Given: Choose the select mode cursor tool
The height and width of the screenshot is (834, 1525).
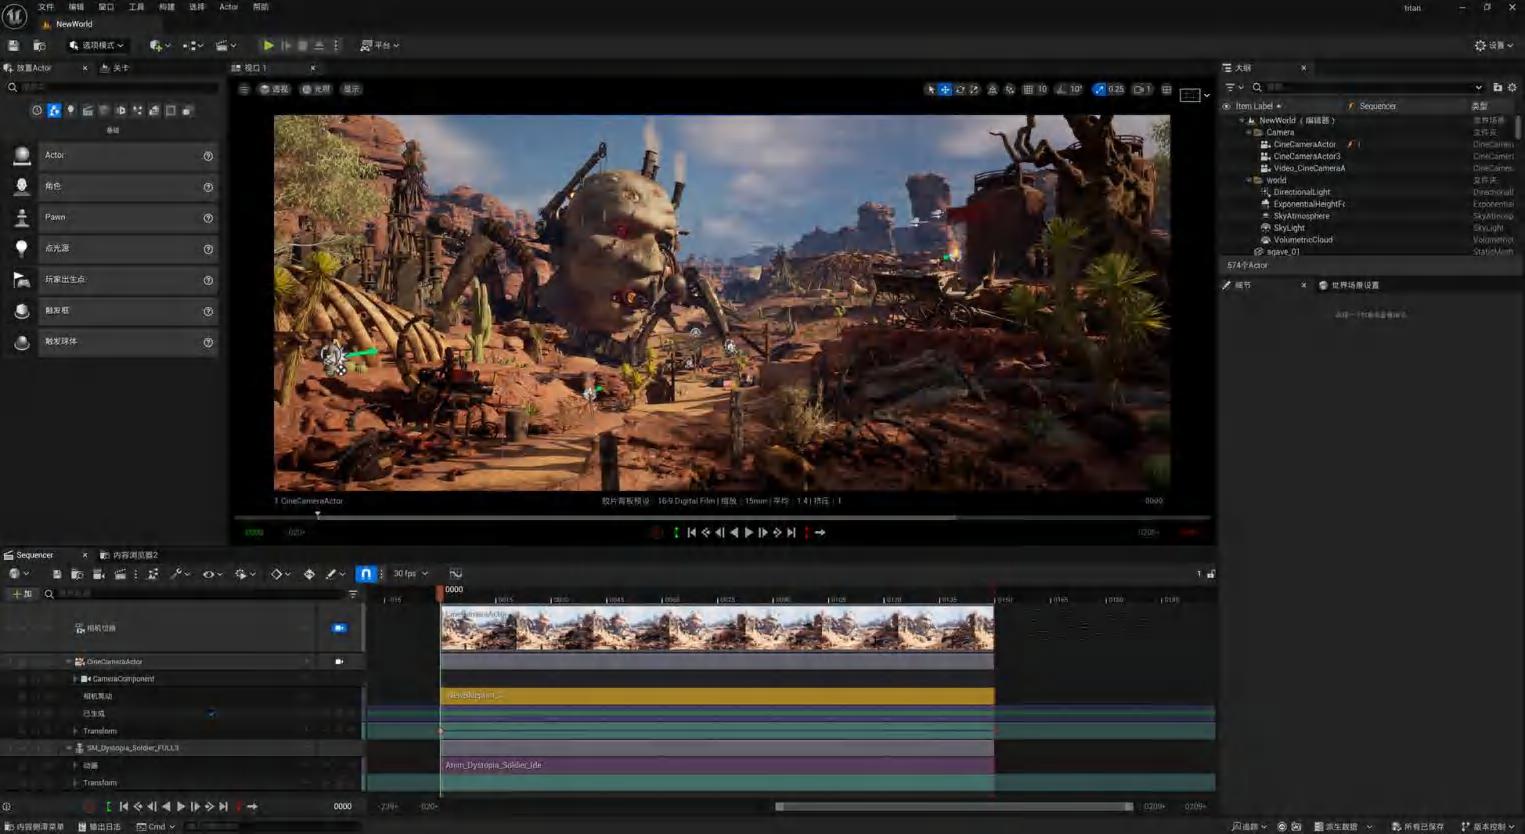Looking at the screenshot, I should click(931, 89).
